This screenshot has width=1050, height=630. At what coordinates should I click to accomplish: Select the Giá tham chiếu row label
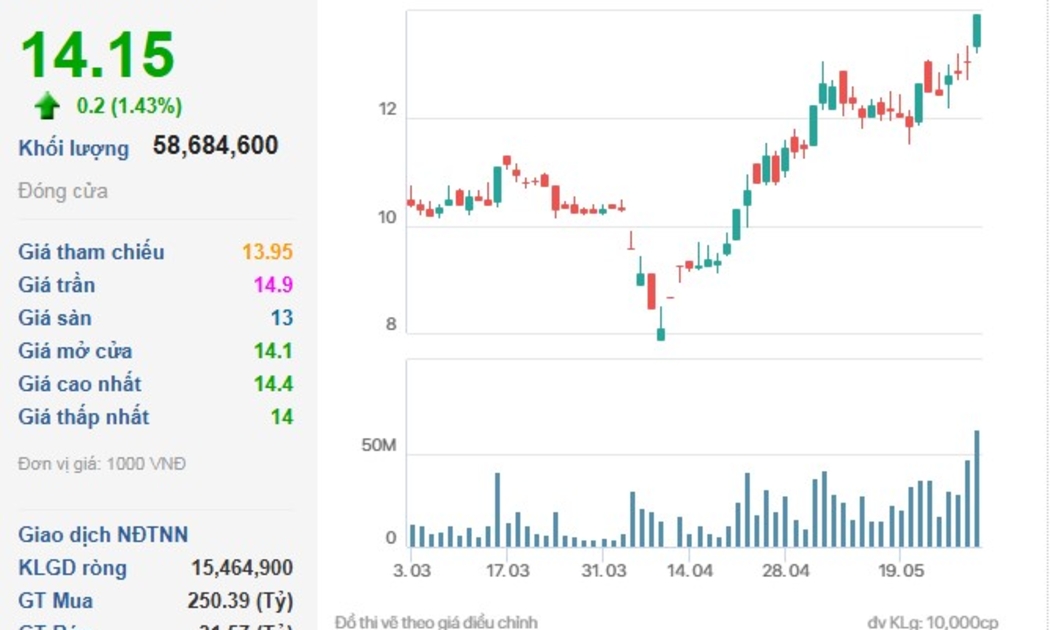pyautogui.click(x=91, y=252)
